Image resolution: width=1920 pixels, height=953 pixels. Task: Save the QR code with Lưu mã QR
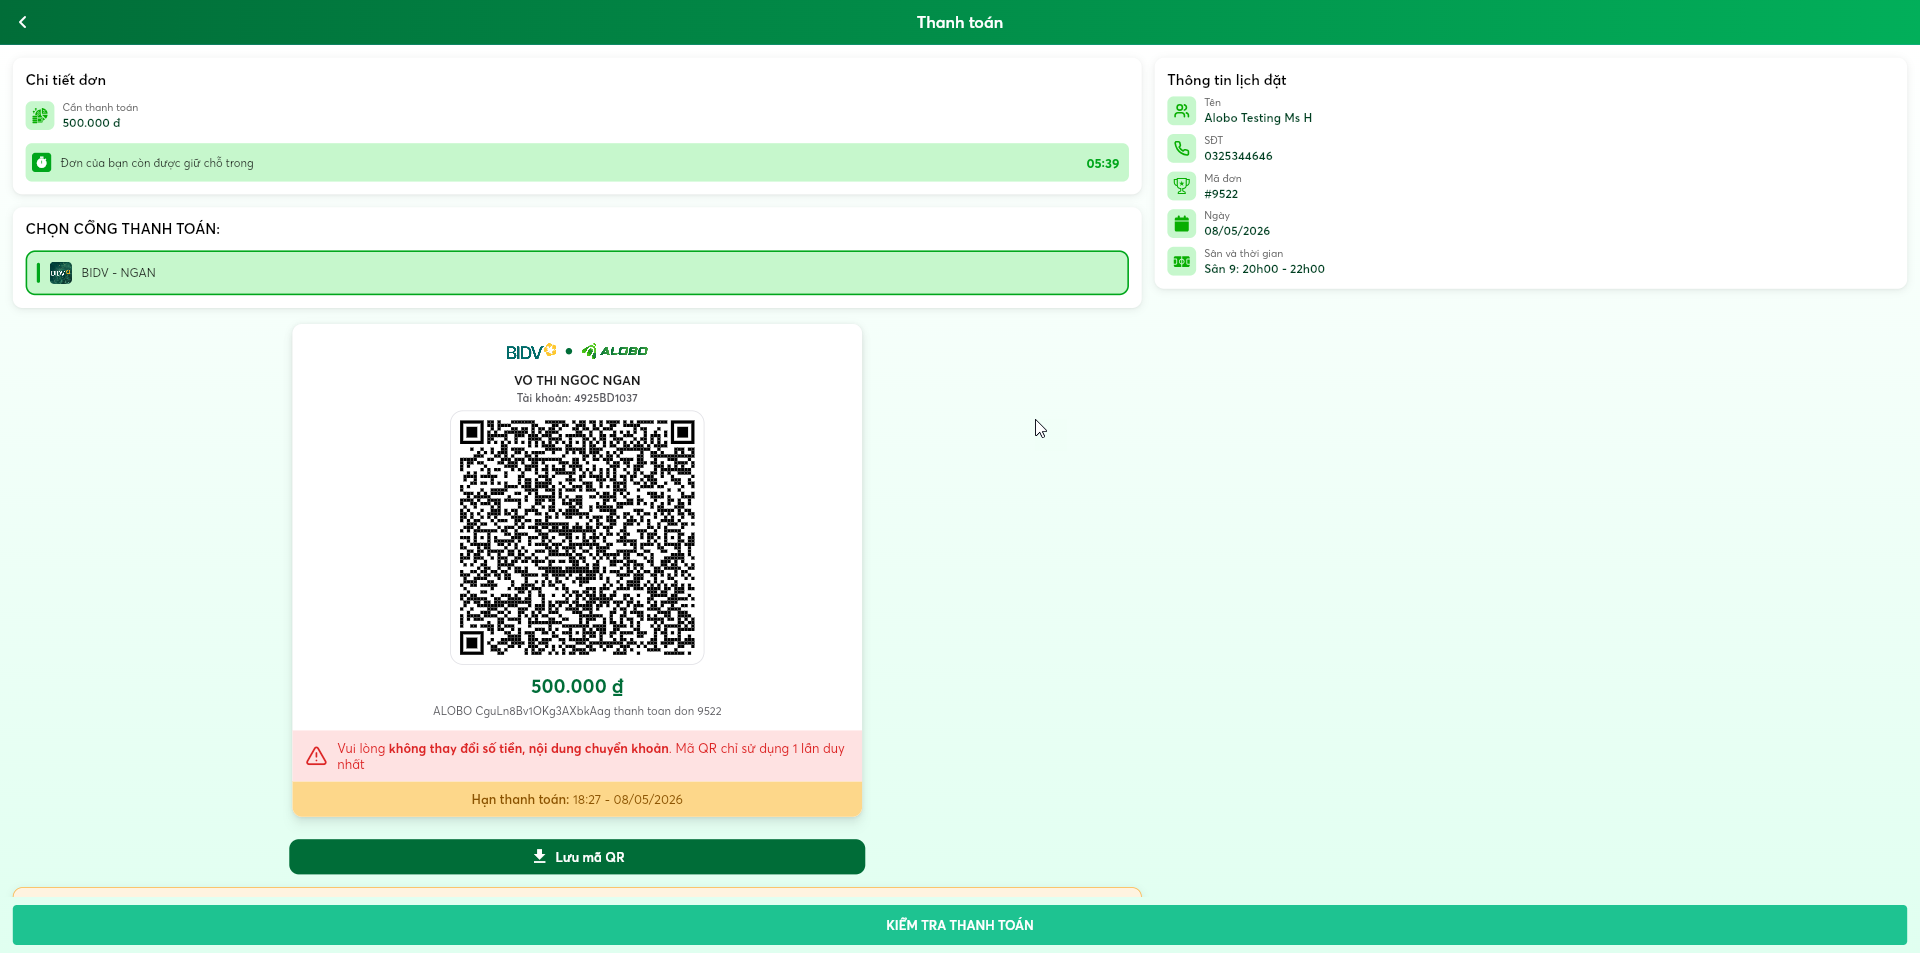click(x=577, y=857)
